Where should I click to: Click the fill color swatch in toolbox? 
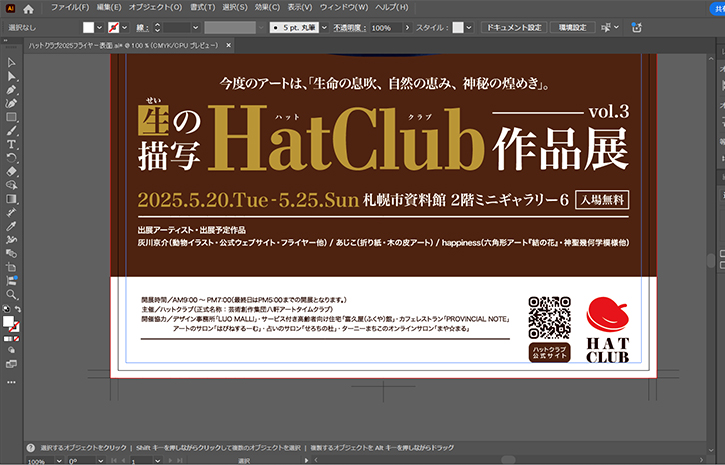tap(9, 322)
